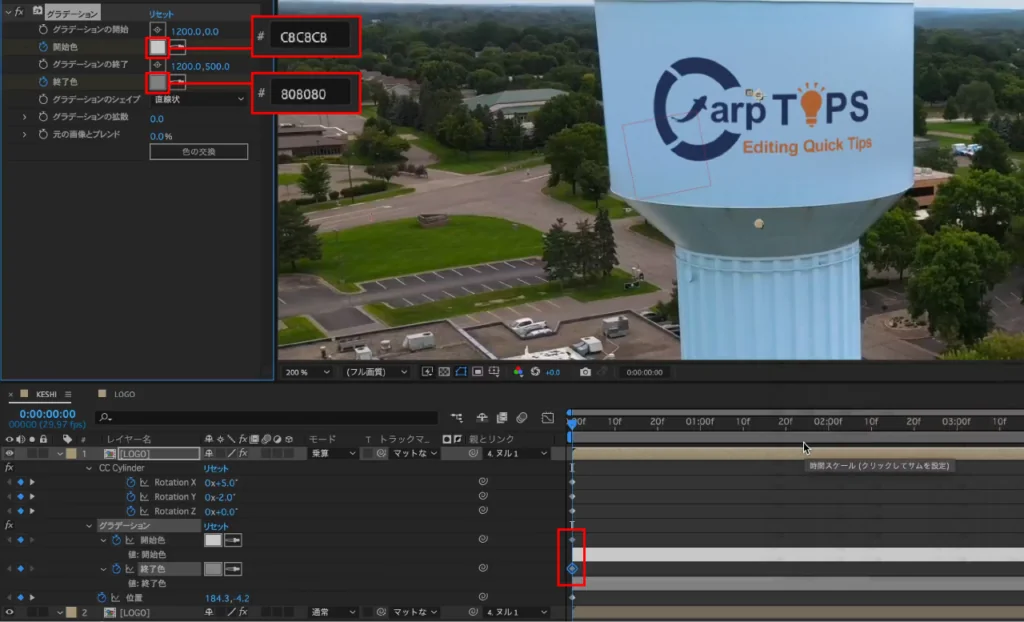Click リセット in effect controls グラデーション

tap(161, 14)
